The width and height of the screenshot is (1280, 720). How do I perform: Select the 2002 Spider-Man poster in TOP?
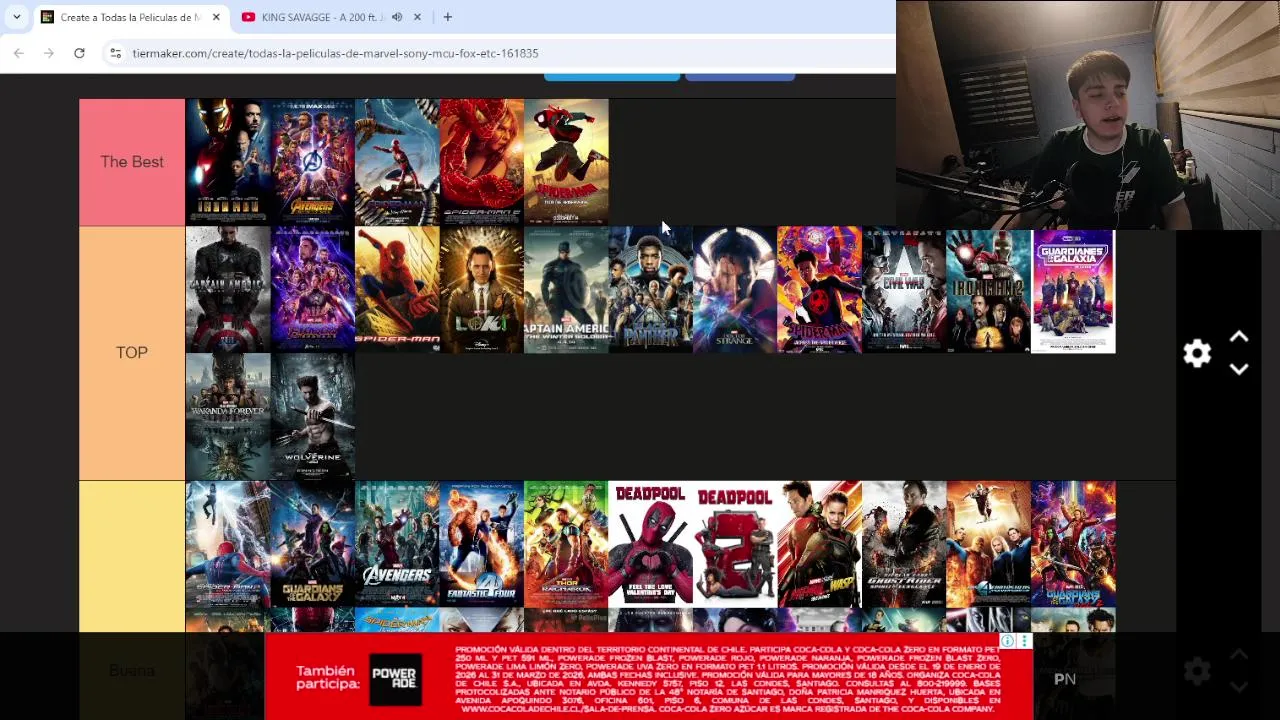coord(397,290)
